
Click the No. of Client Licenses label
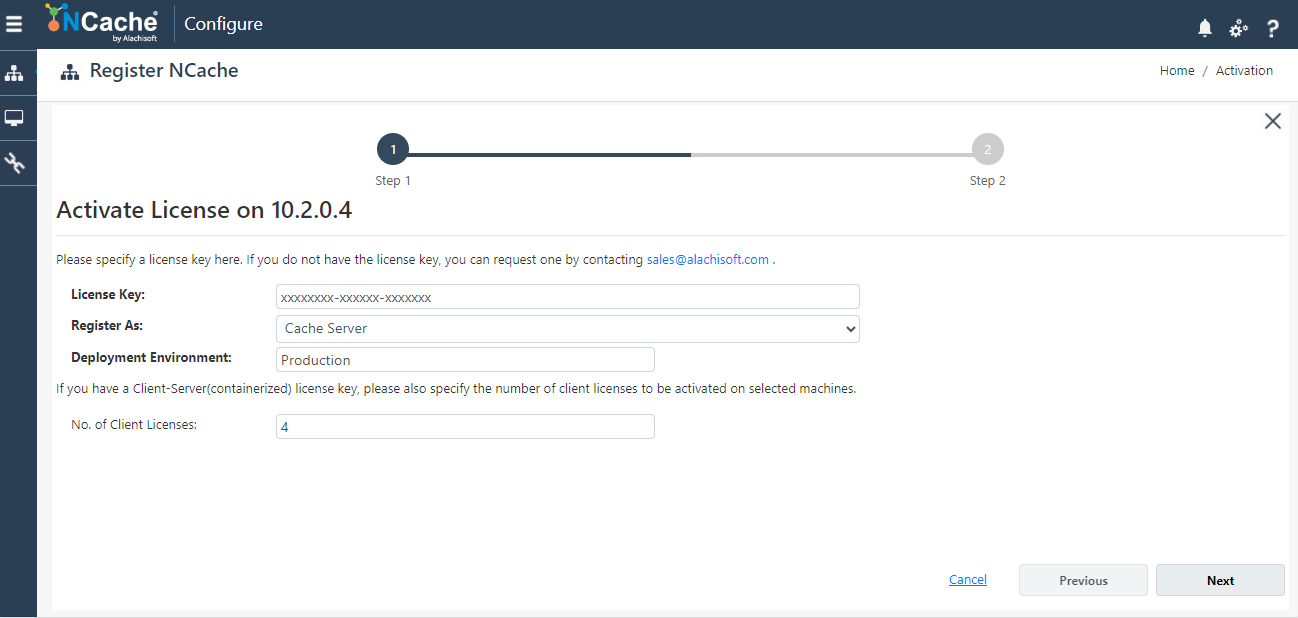click(x=134, y=424)
